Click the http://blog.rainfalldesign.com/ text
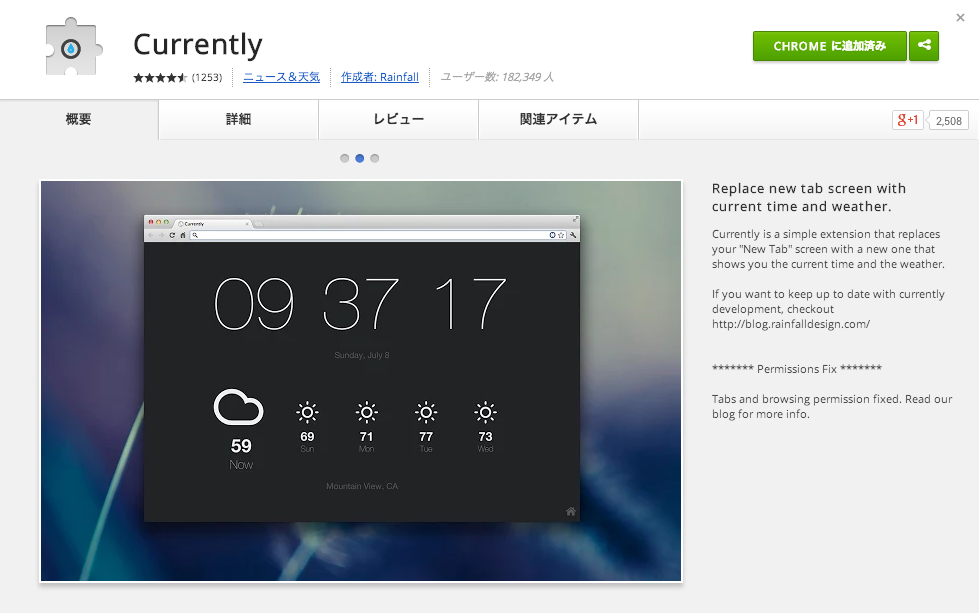The image size is (979, 613). click(790, 324)
